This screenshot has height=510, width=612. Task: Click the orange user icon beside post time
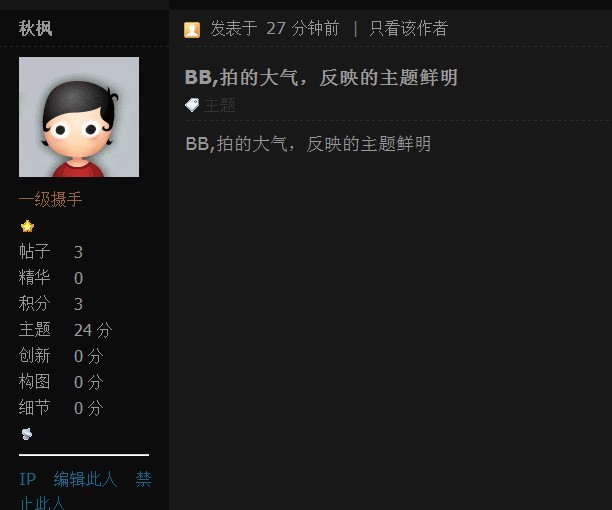[192, 30]
